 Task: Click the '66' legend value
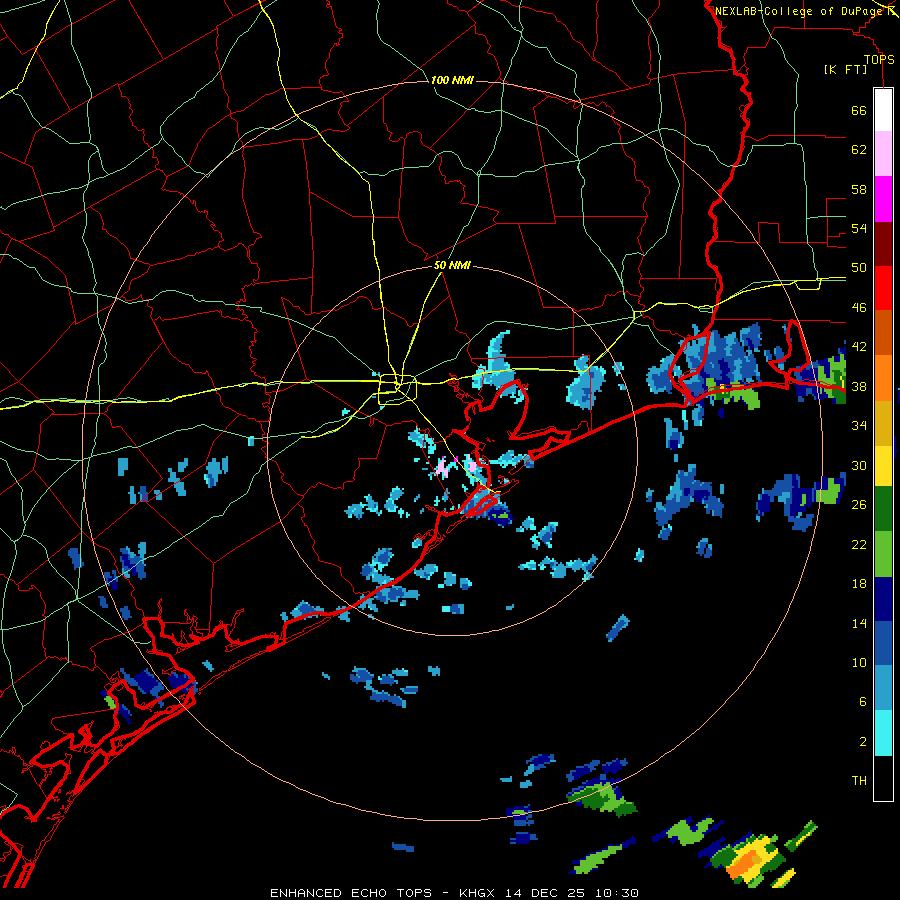(x=859, y=110)
